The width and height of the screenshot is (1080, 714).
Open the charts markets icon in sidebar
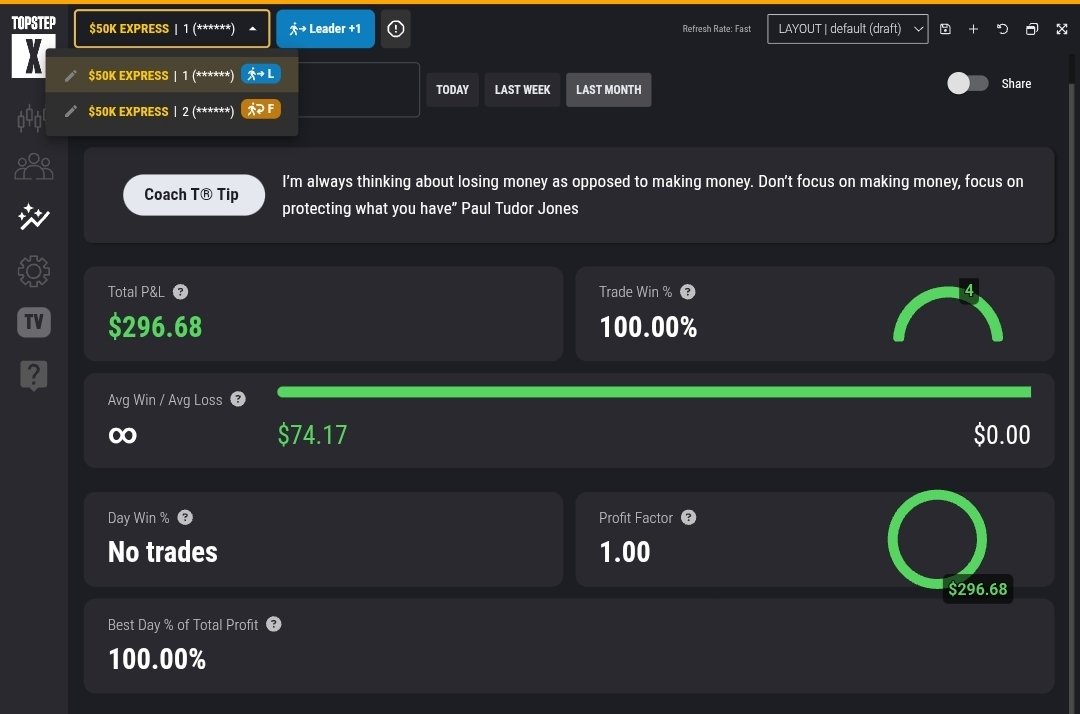[33, 118]
